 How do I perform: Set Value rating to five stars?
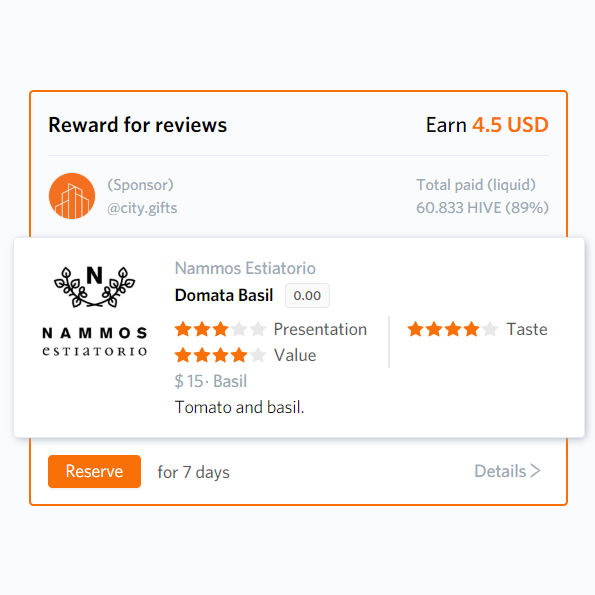[x=258, y=355]
